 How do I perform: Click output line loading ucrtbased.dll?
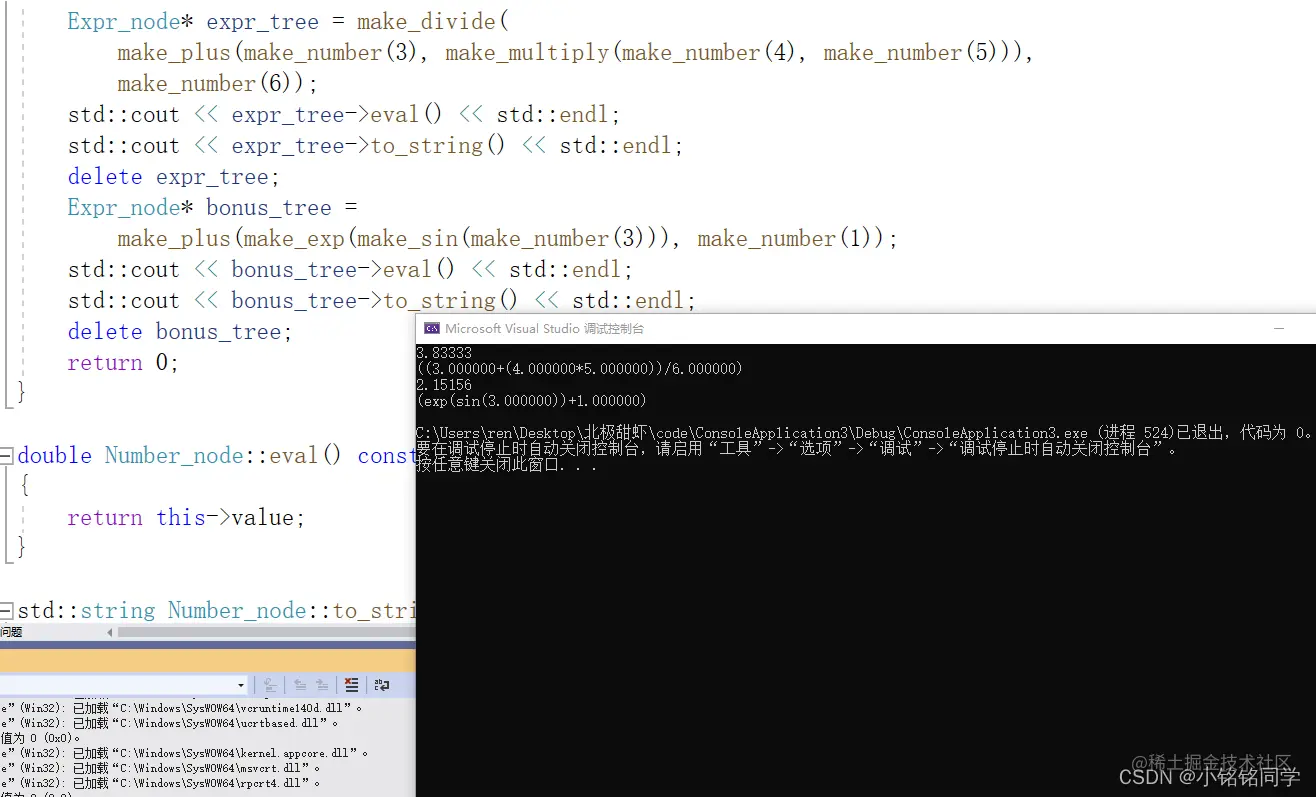(169, 723)
